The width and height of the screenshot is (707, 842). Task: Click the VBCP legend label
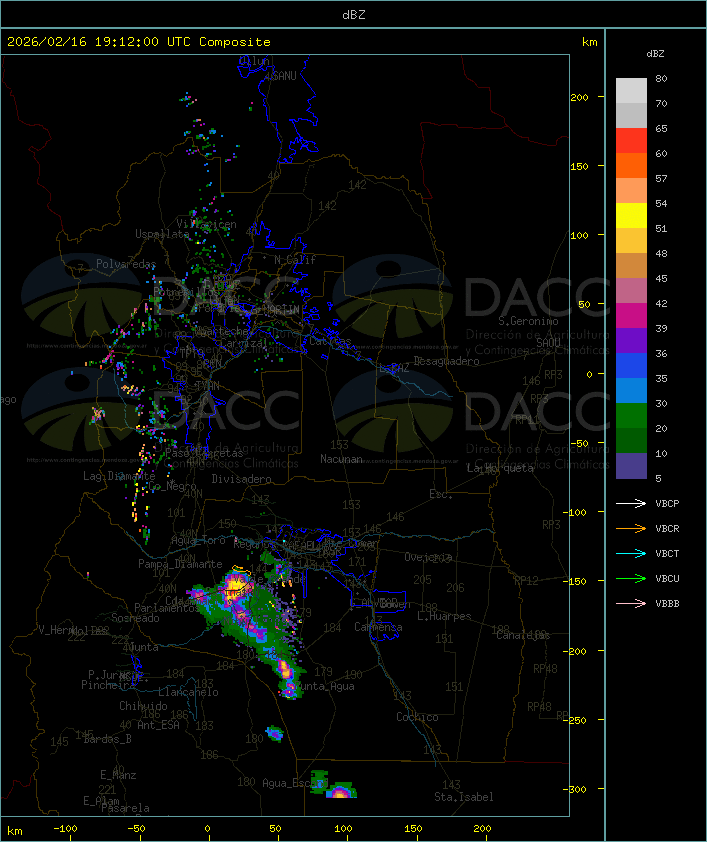pos(667,504)
